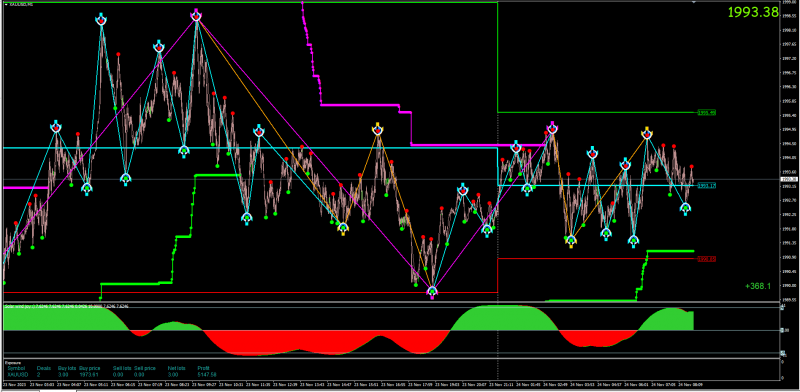Switch to the first chart tab at bottom

19,390
